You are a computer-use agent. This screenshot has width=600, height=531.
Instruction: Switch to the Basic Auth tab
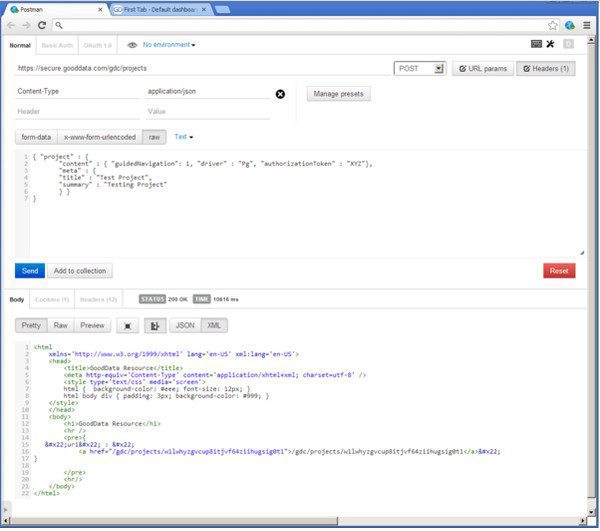coord(57,45)
